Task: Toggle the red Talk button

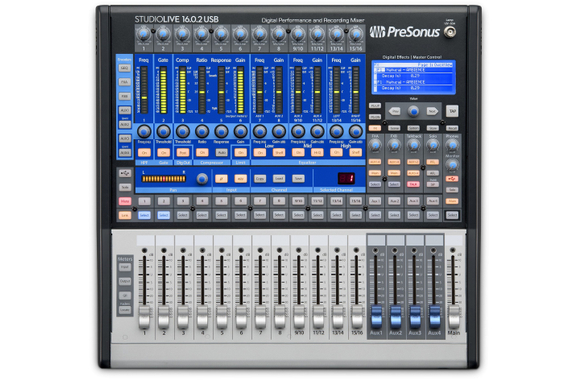Action: pyautogui.click(x=413, y=184)
